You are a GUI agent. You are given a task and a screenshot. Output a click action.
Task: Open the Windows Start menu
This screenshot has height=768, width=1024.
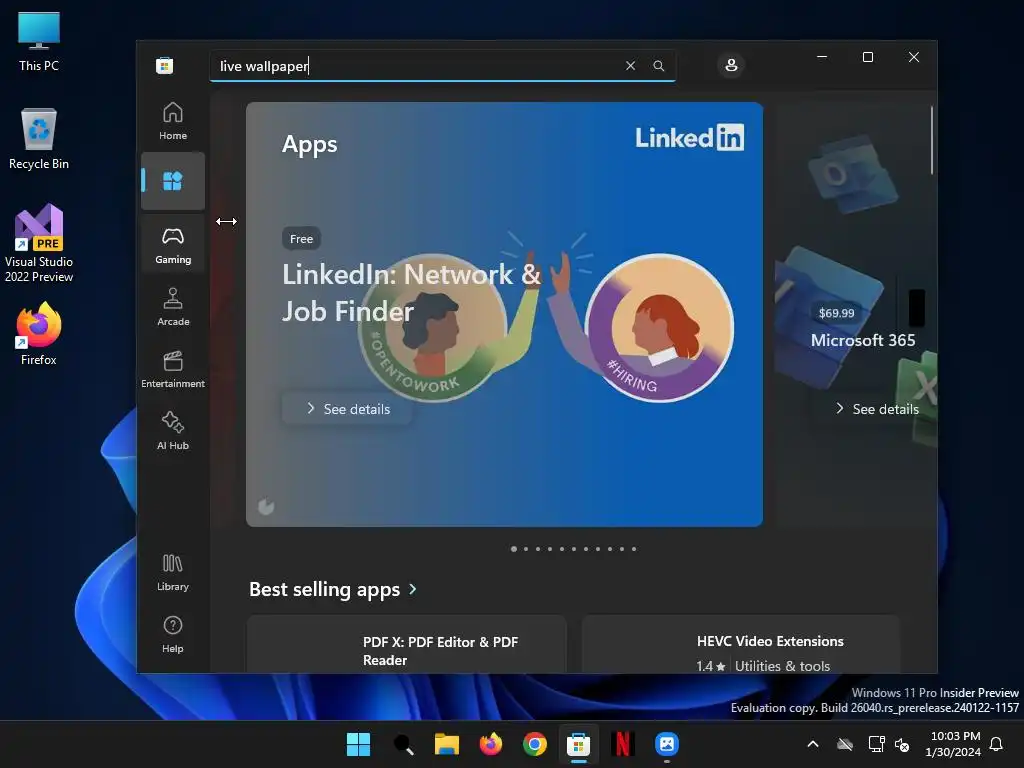[359, 744]
